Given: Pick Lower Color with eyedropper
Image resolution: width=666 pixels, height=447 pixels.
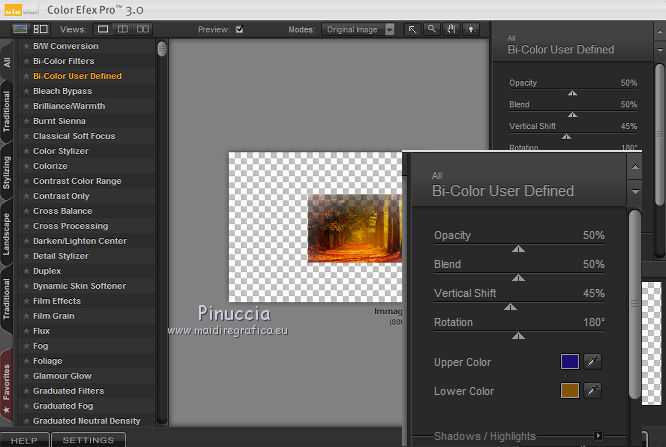Looking at the screenshot, I should tap(592, 391).
